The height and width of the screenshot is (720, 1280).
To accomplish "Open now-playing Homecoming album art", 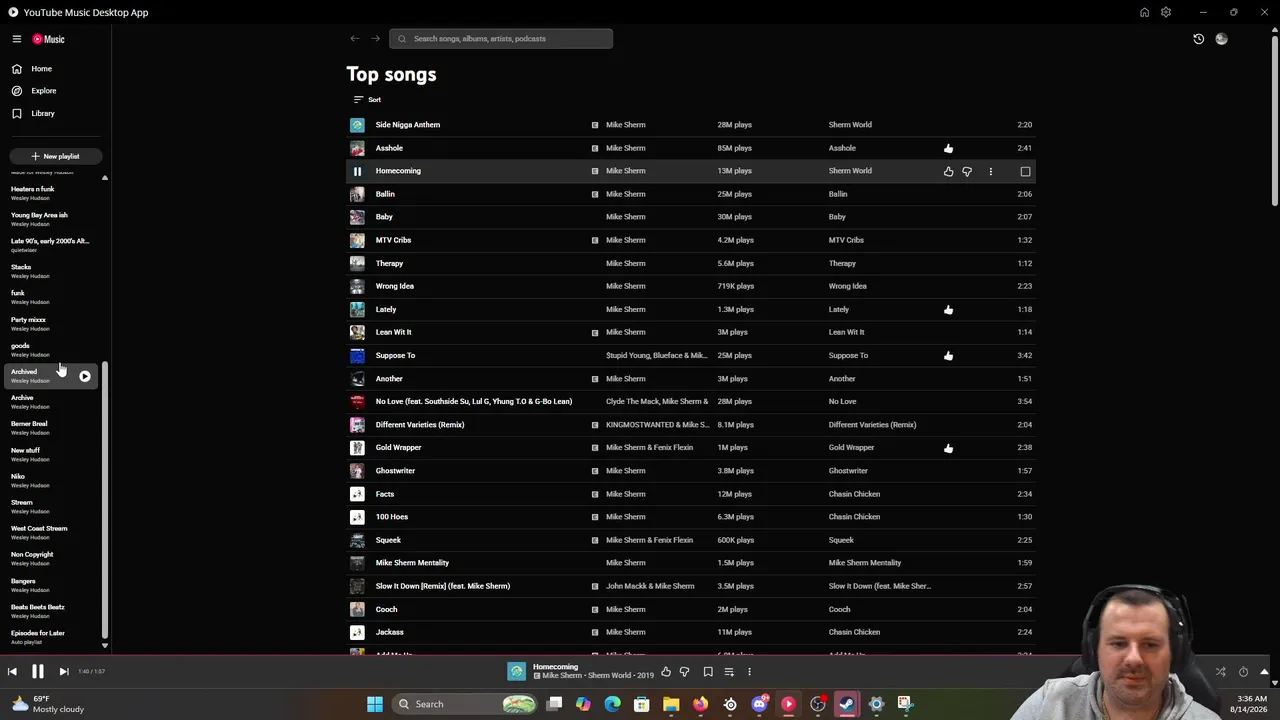I will point(516,672).
